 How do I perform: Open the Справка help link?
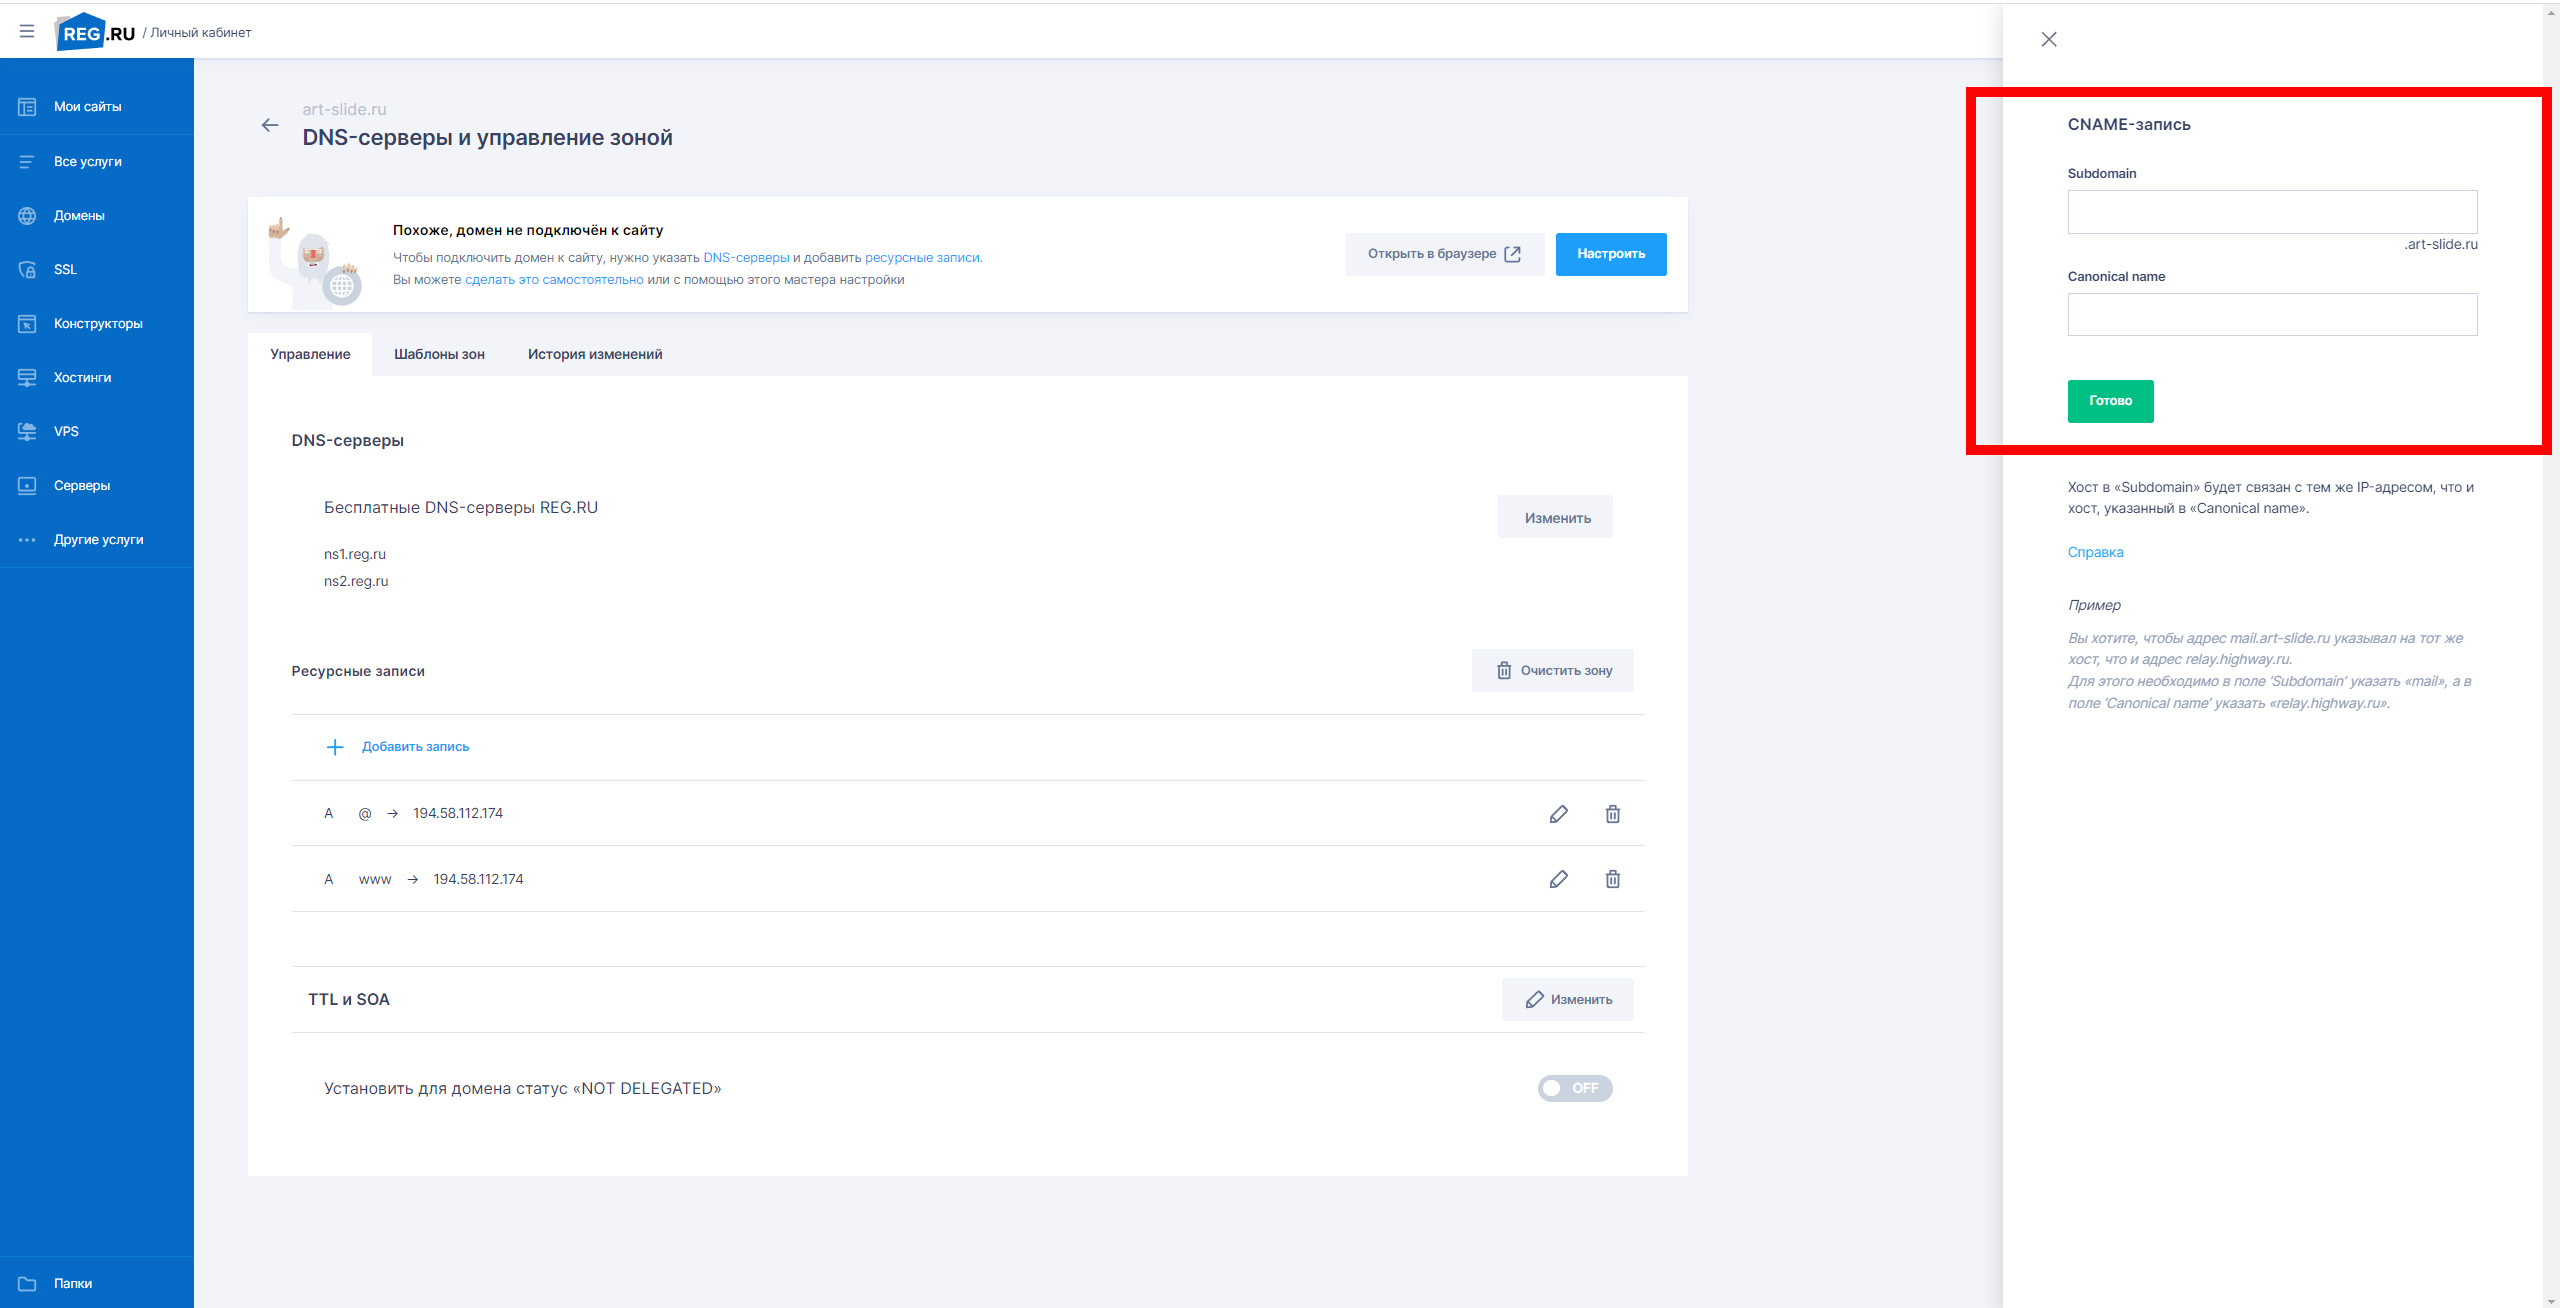[2095, 552]
